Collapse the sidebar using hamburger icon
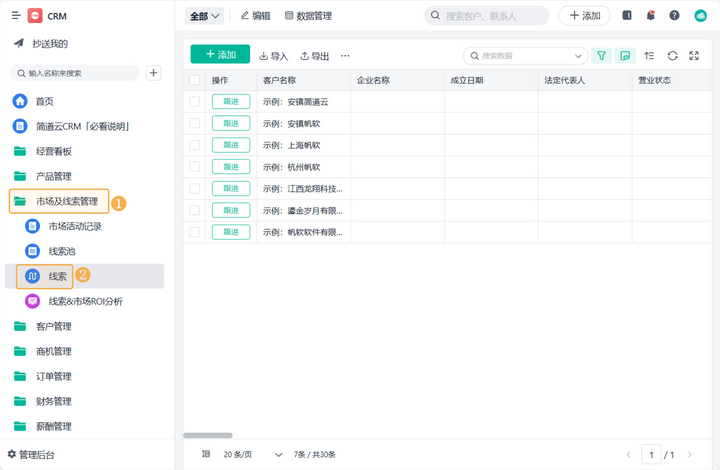Viewport: 720px width, 470px height. click(16, 16)
